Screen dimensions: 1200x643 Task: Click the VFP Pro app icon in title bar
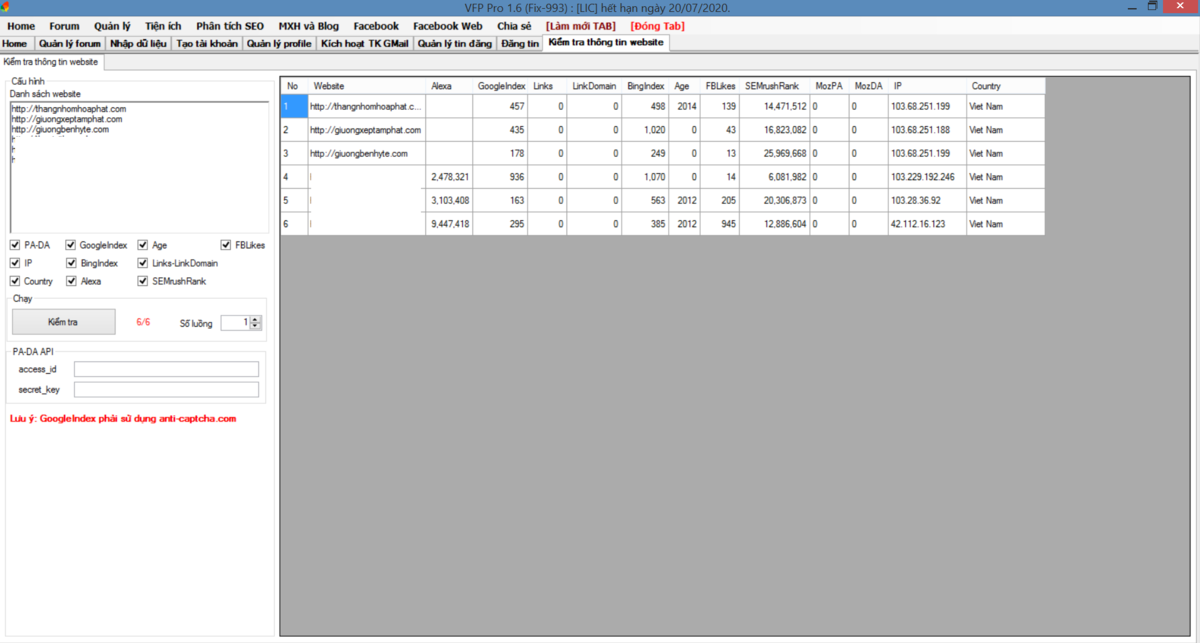click(6, 7)
